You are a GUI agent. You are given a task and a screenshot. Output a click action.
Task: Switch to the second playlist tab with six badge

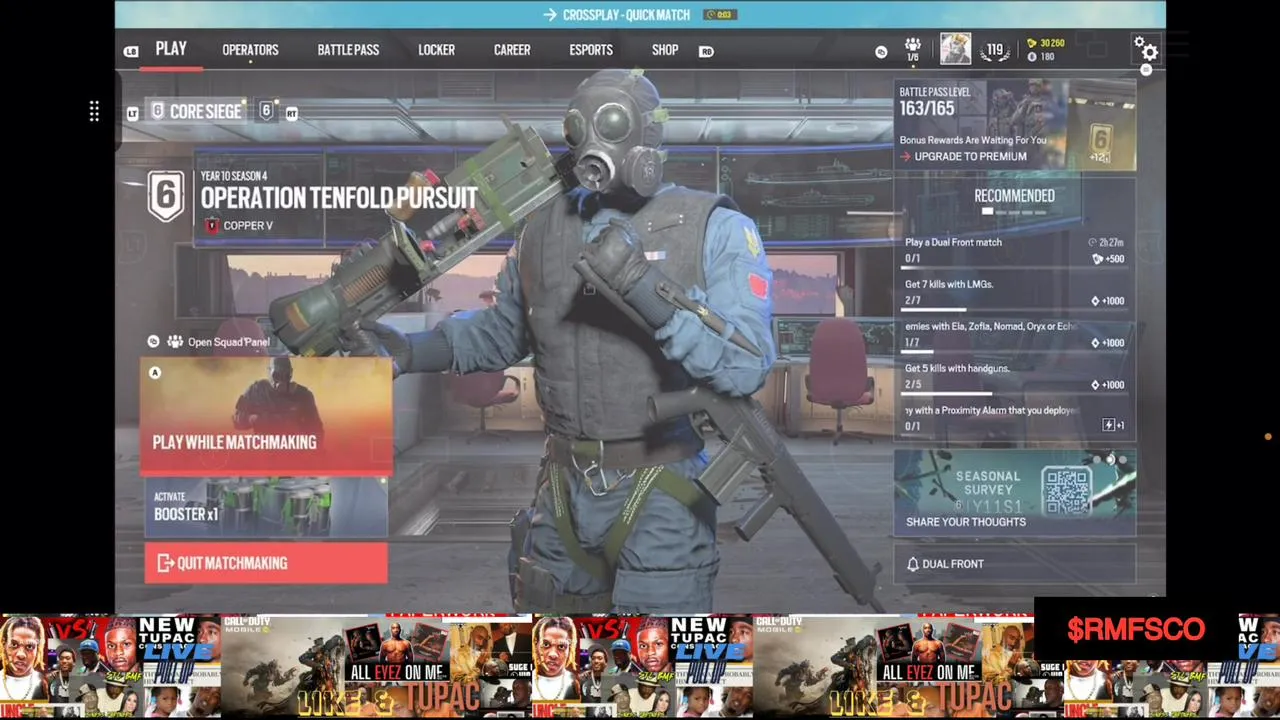(x=266, y=111)
